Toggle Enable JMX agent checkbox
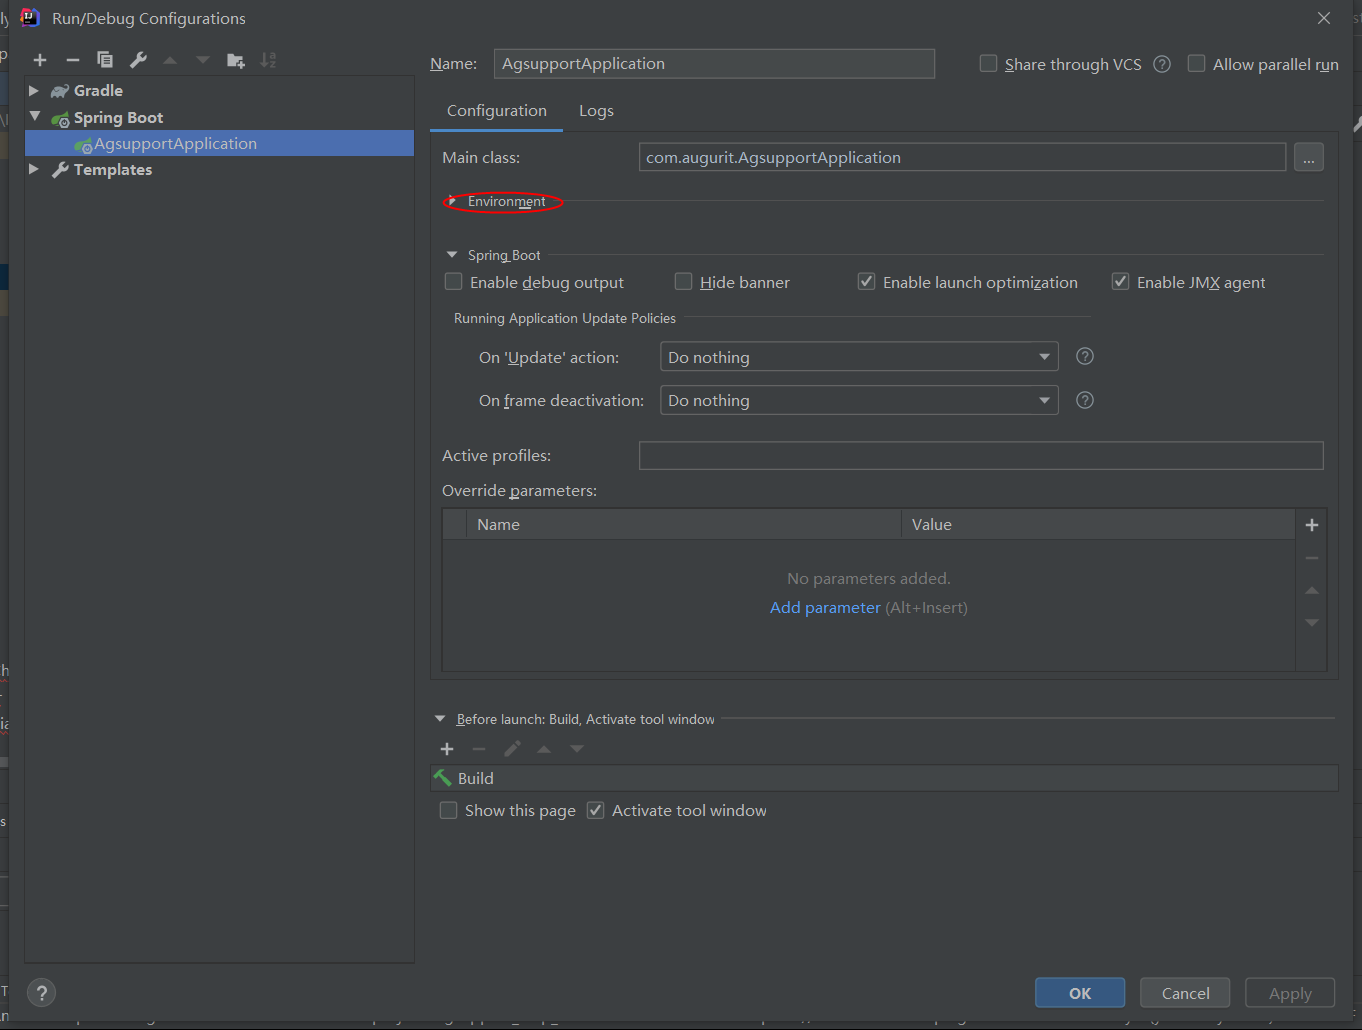Viewport: 1362px width, 1030px height. tap(1121, 282)
